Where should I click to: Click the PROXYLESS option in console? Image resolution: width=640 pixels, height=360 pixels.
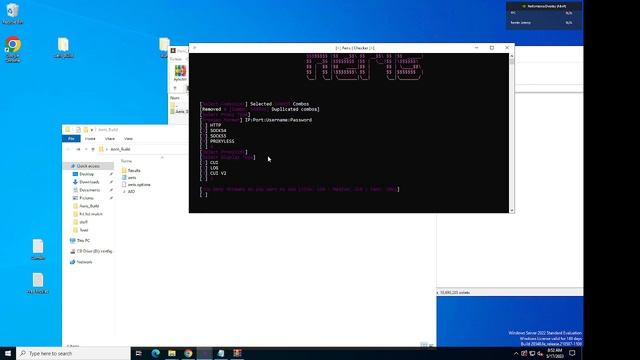222,141
